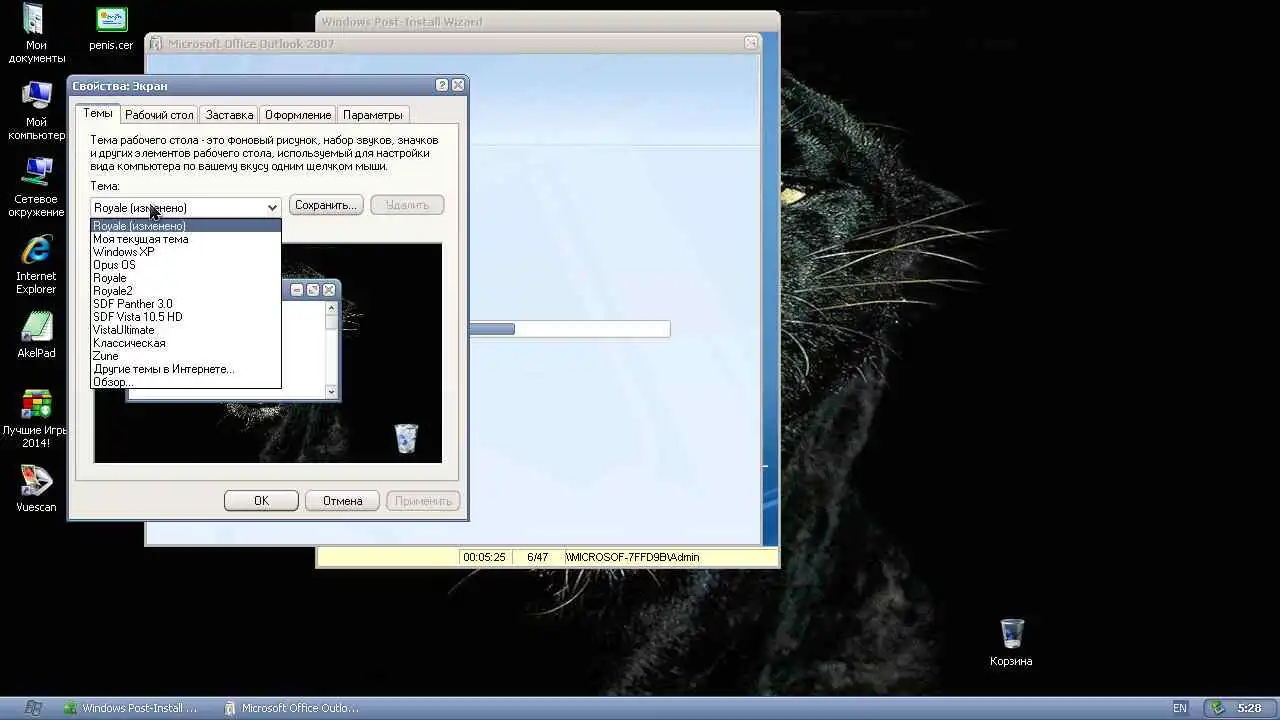Choose Zune theme from the list
The height and width of the screenshot is (720, 1280).
186,356
